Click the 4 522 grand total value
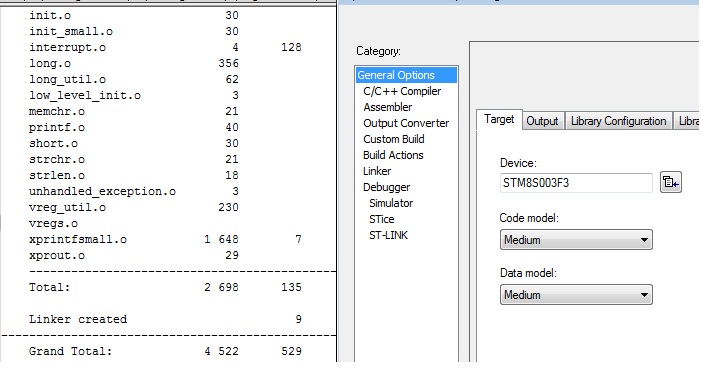This screenshot has width=701, height=384. pos(221,351)
